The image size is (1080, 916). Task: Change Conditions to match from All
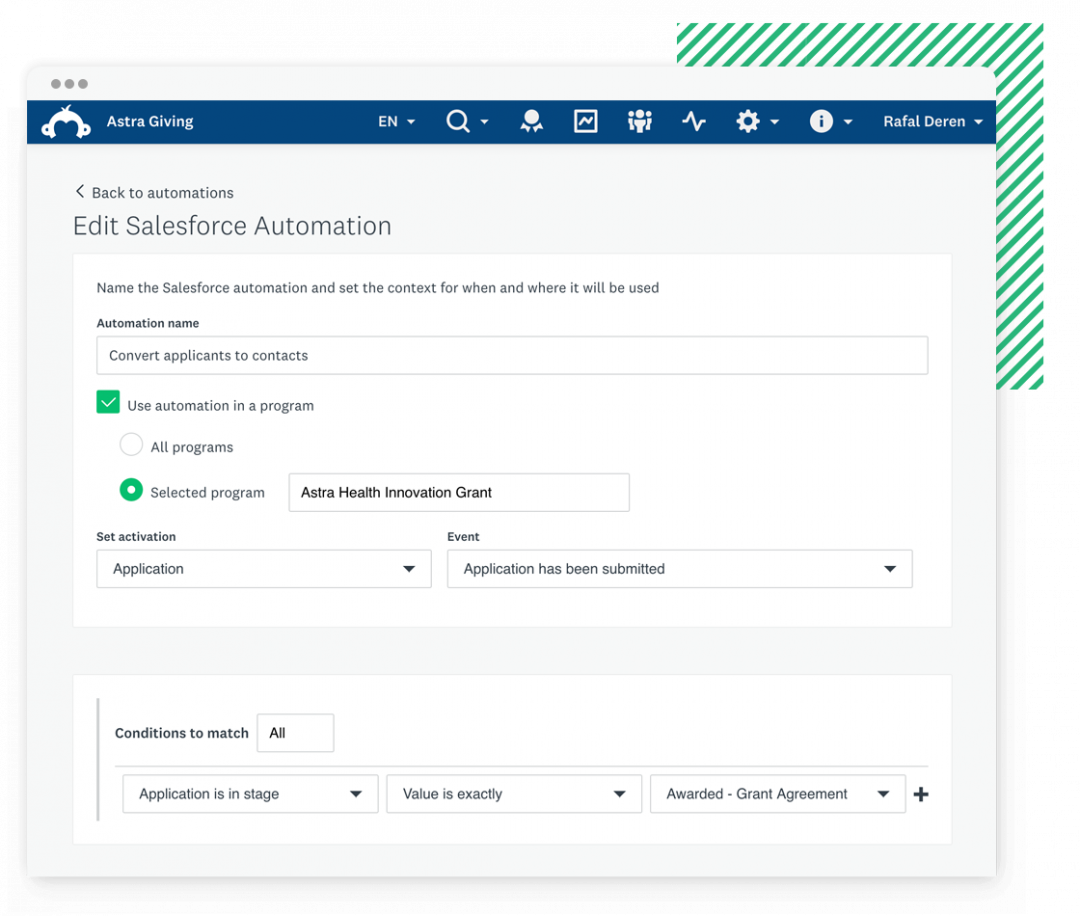tap(295, 732)
